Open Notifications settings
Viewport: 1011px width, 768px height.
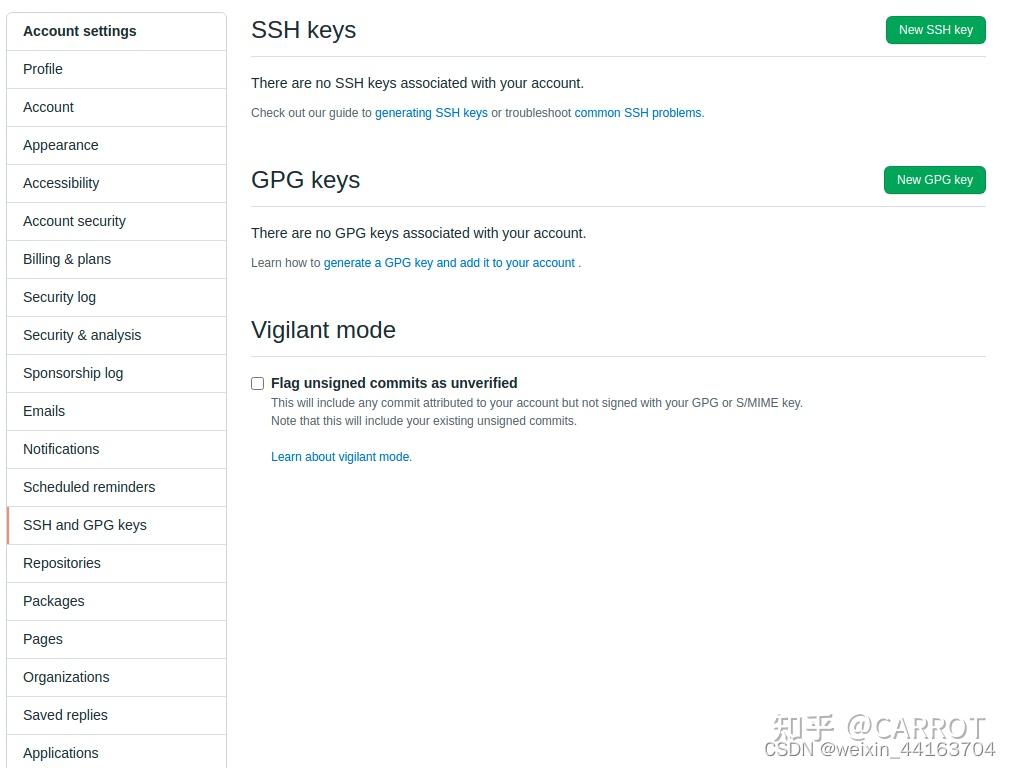61,449
